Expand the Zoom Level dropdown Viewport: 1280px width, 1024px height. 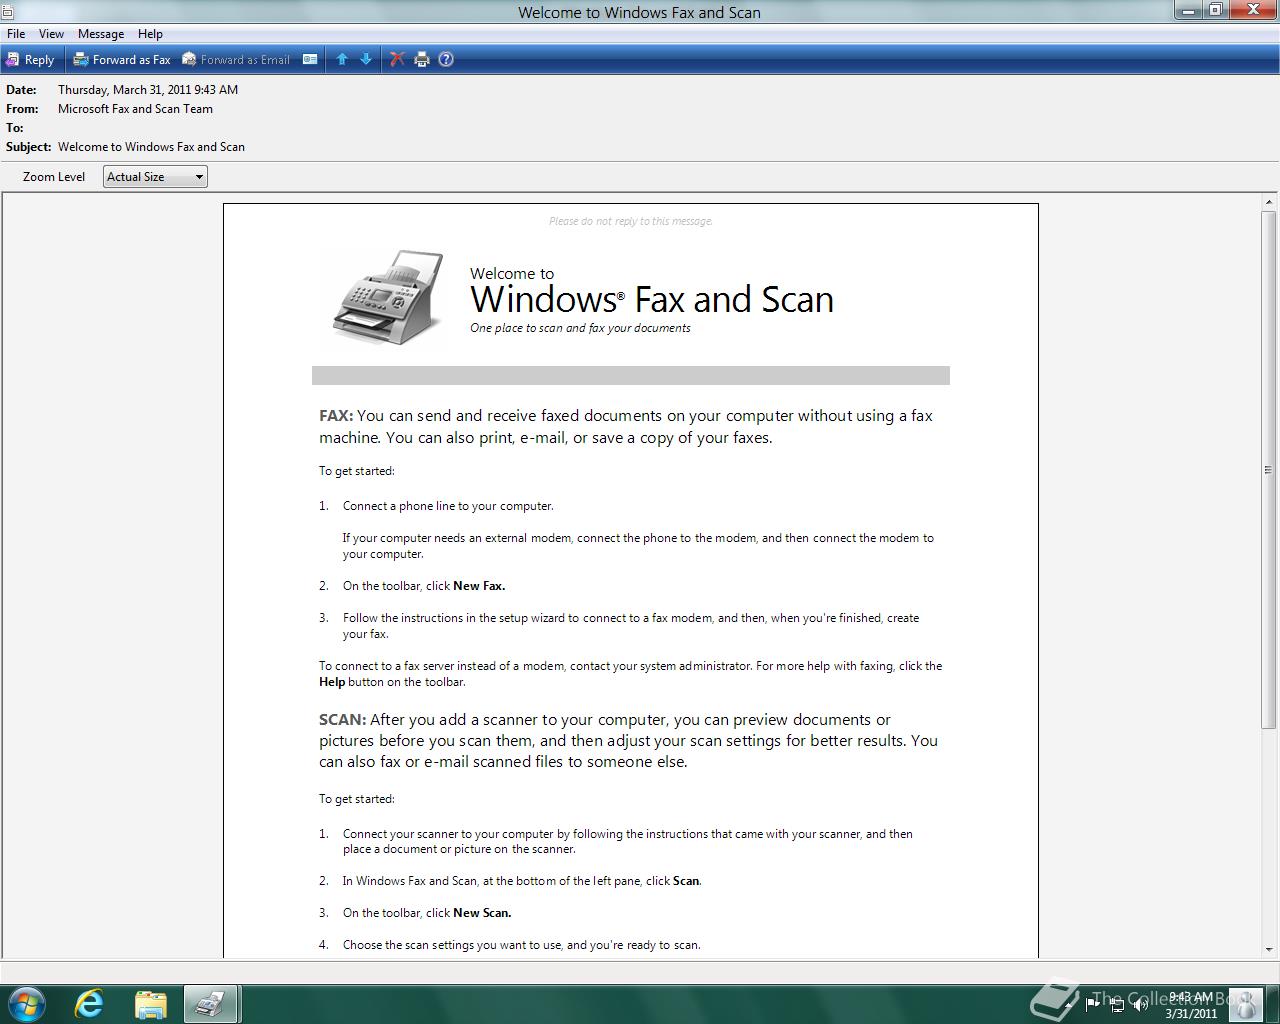coord(155,177)
